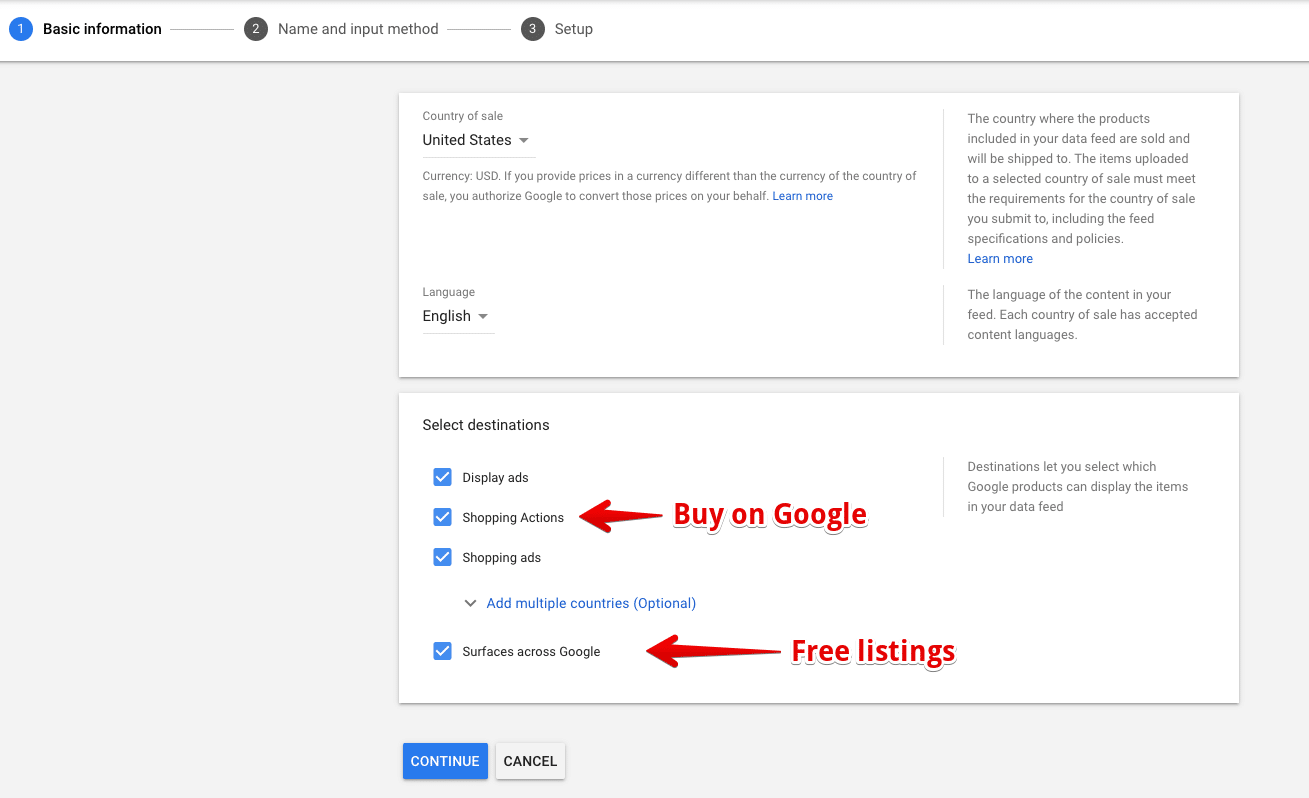
Task: Select the Basic information step label
Action: (x=102, y=29)
